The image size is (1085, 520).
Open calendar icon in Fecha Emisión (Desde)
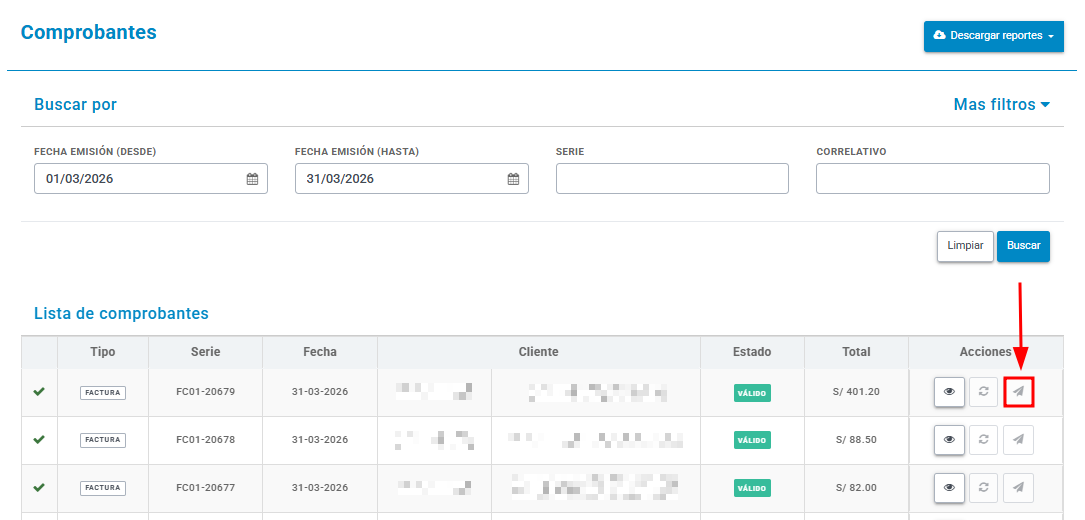(253, 179)
